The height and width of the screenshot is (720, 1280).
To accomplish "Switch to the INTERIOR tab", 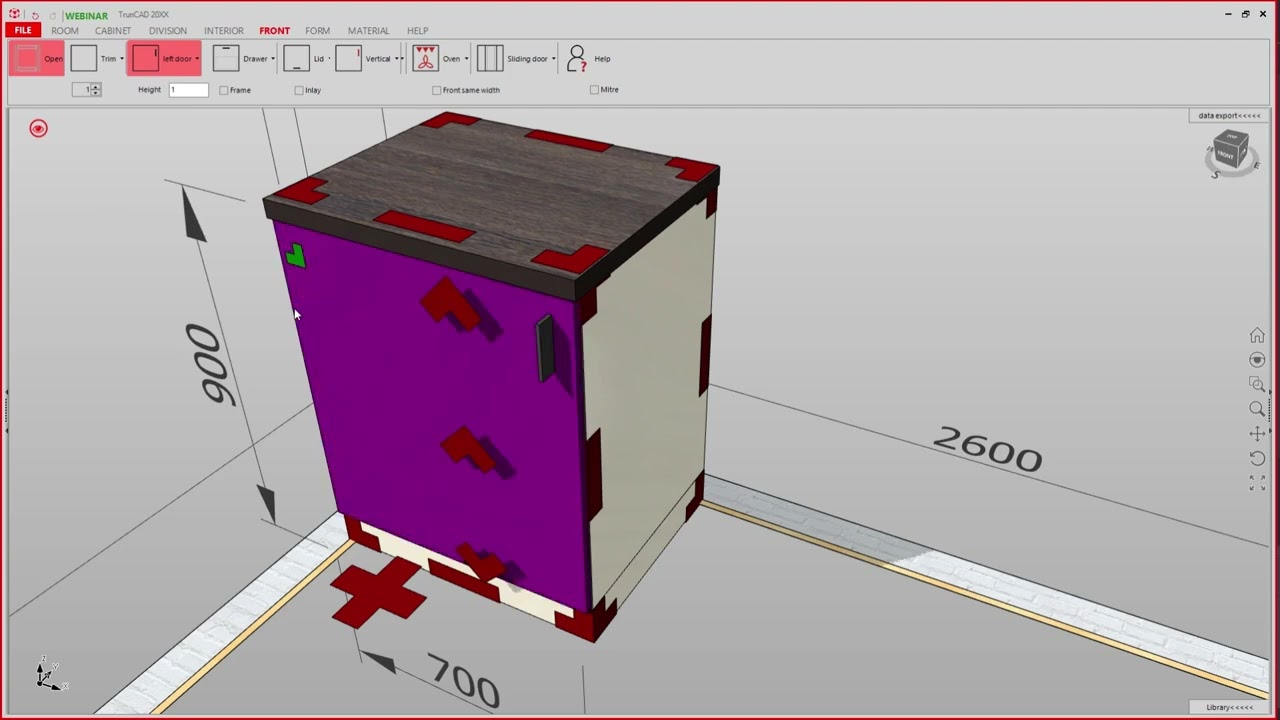I will point(224,31).
